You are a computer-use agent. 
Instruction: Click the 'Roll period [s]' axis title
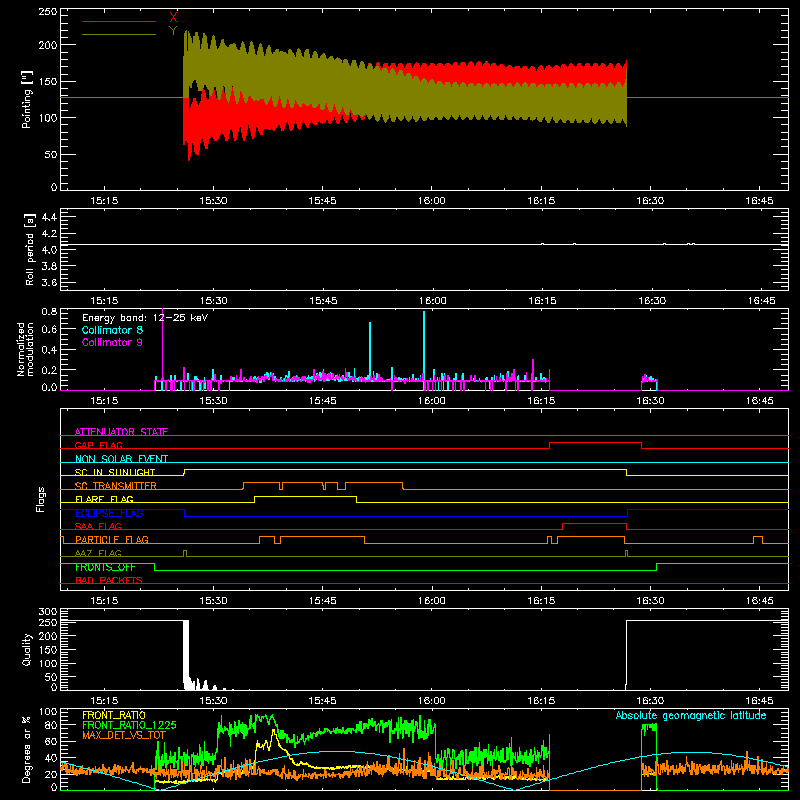coord(30,249)
